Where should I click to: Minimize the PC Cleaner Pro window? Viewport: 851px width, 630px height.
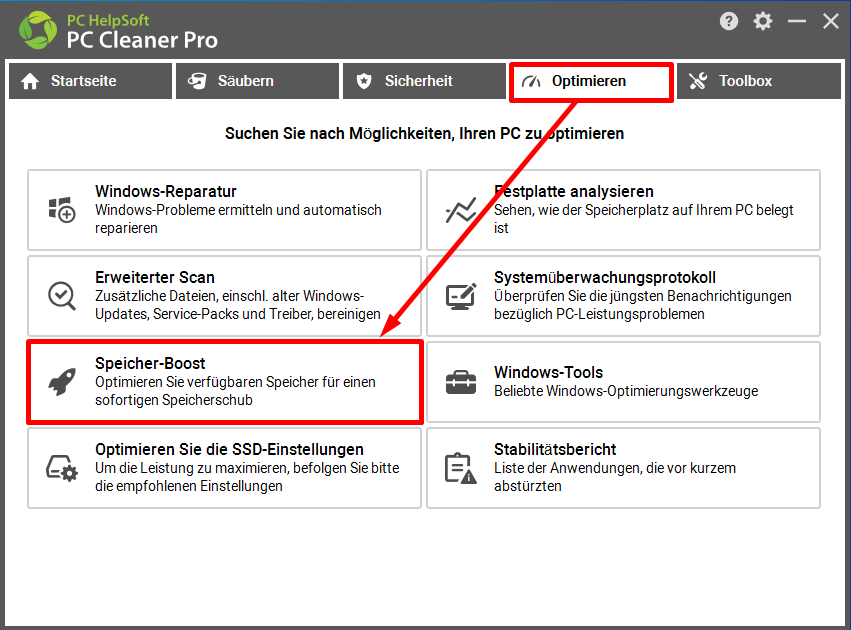[797, 21]
